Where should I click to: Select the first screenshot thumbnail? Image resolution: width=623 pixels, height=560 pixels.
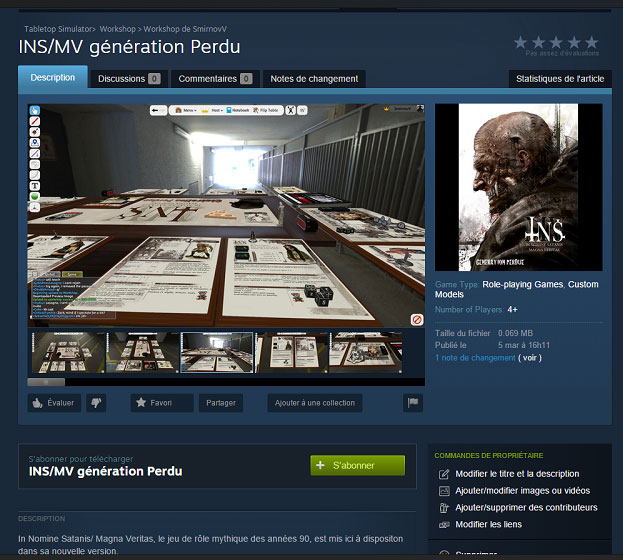[x=65, y=353]
